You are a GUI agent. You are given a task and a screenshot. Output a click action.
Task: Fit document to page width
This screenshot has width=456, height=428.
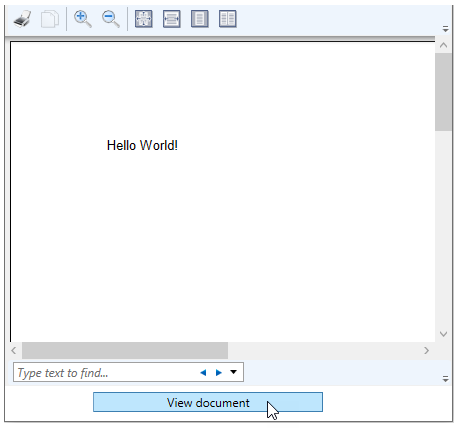(x=172, y=19)
